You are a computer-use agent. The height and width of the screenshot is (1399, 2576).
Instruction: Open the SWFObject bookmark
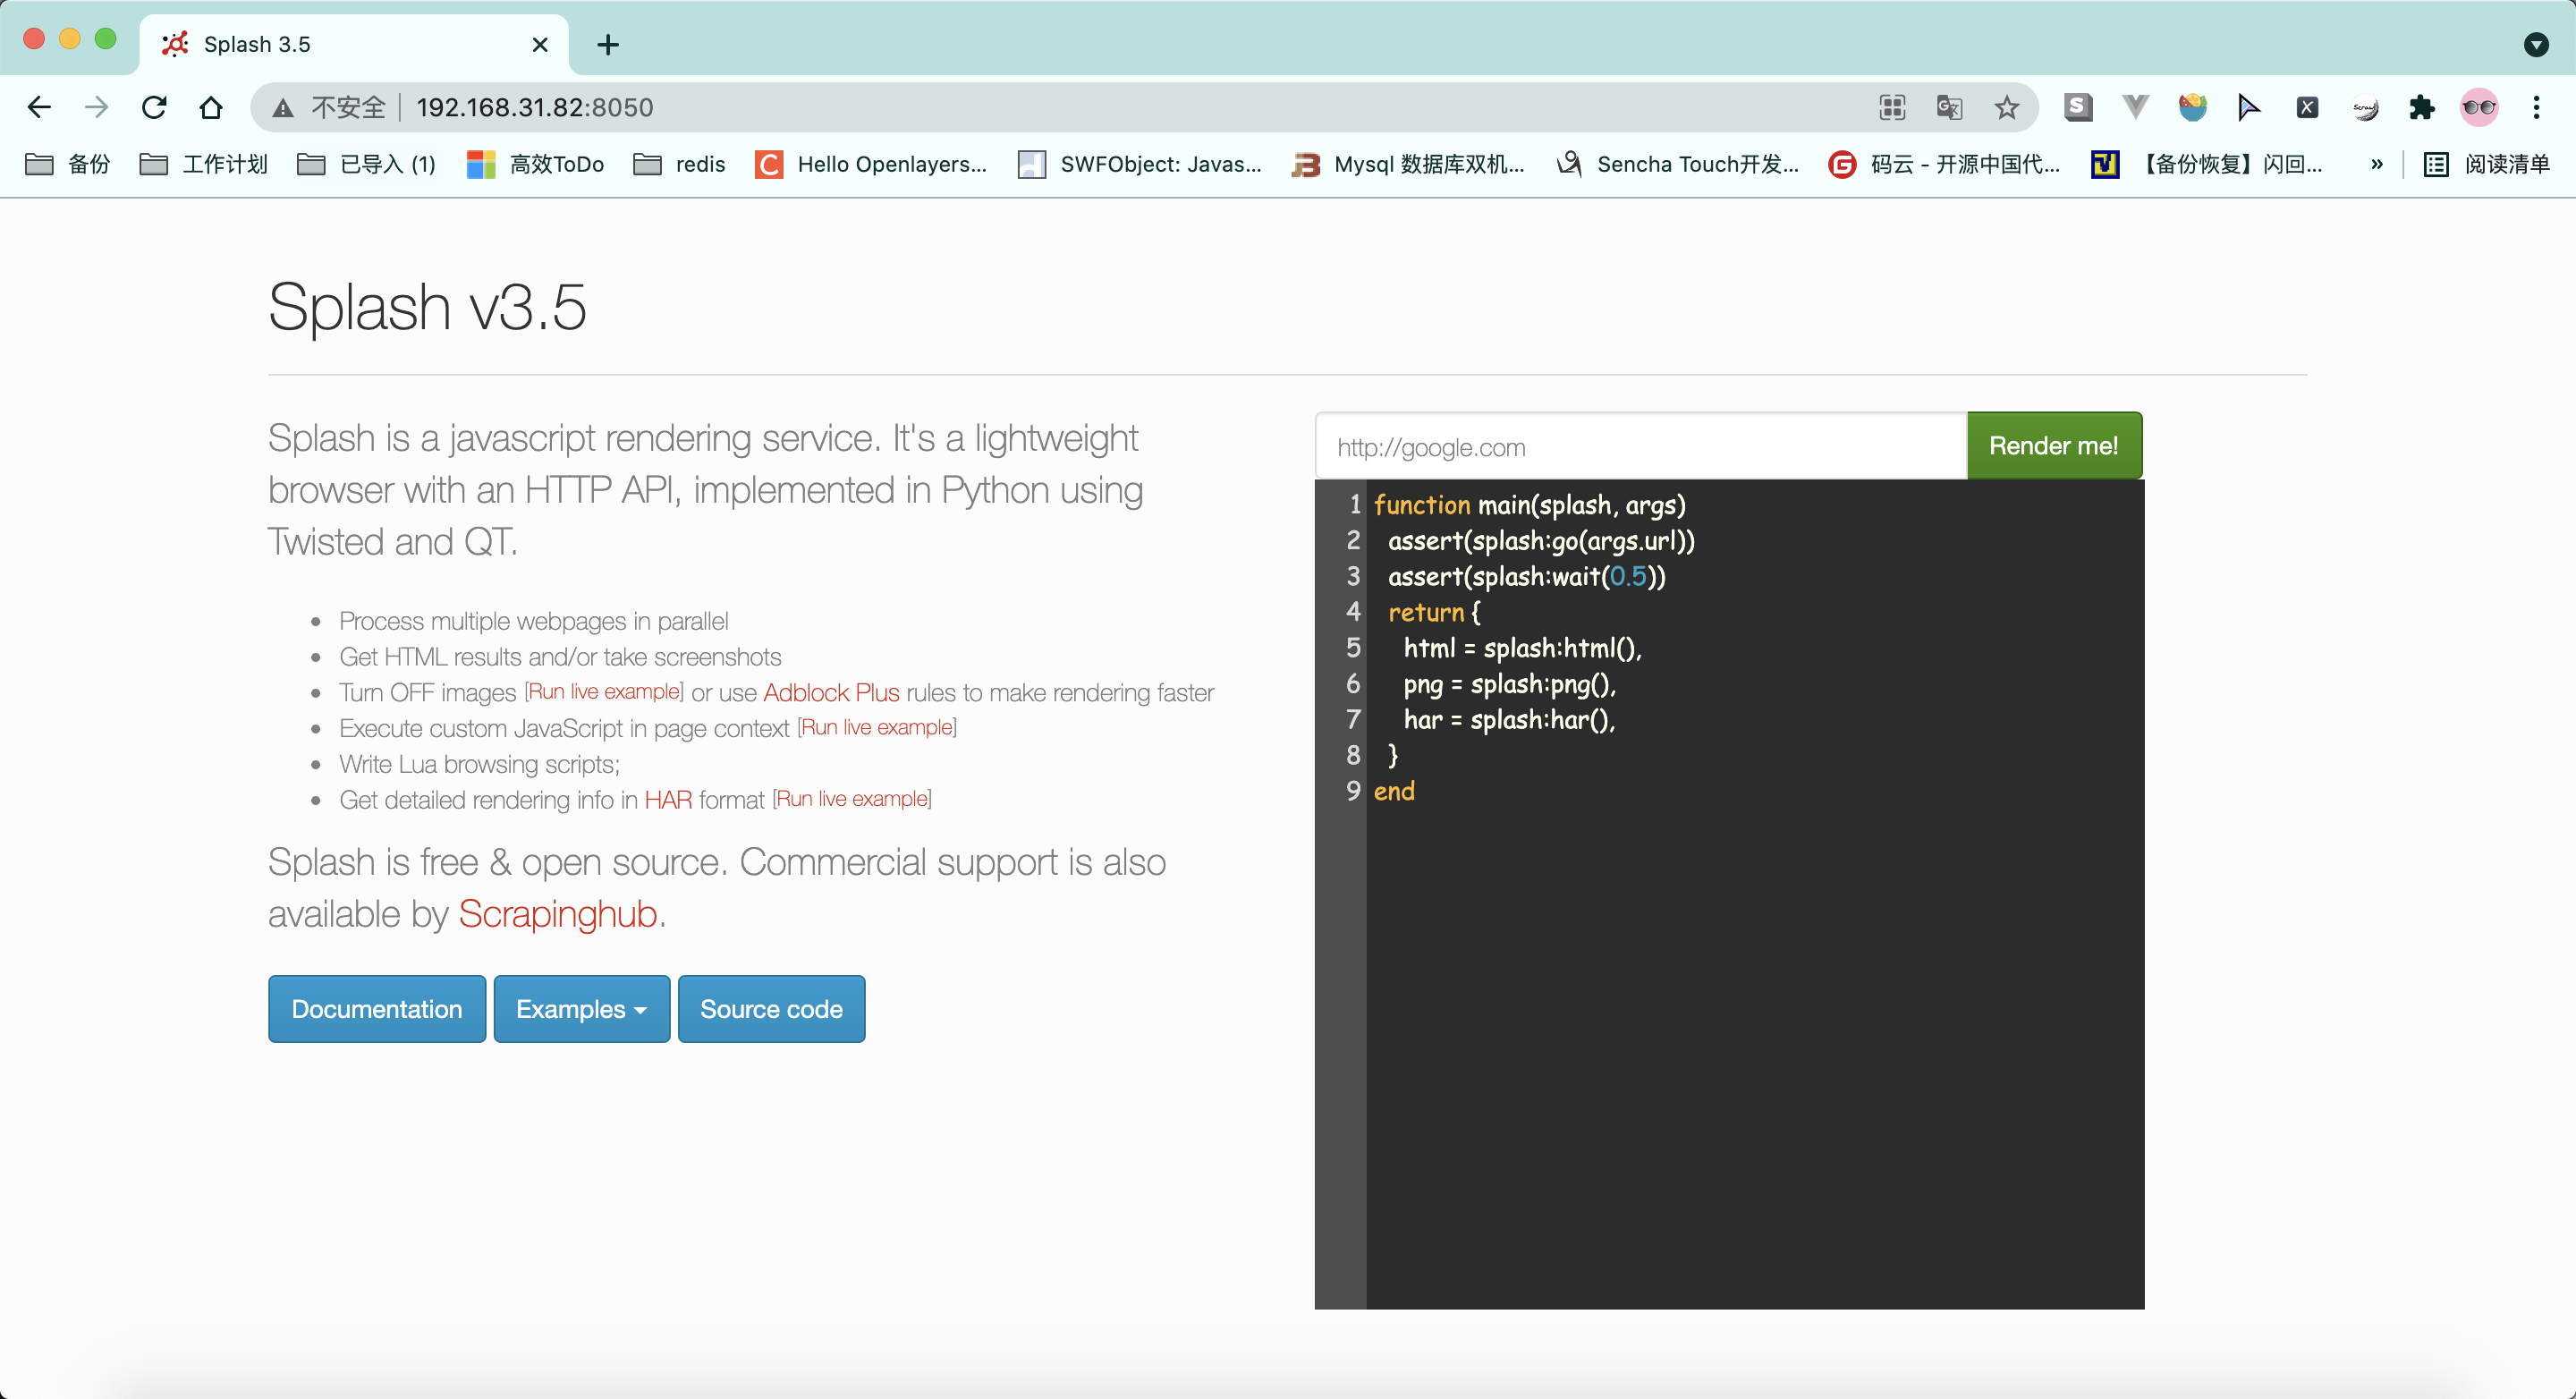click(1140, 164)
